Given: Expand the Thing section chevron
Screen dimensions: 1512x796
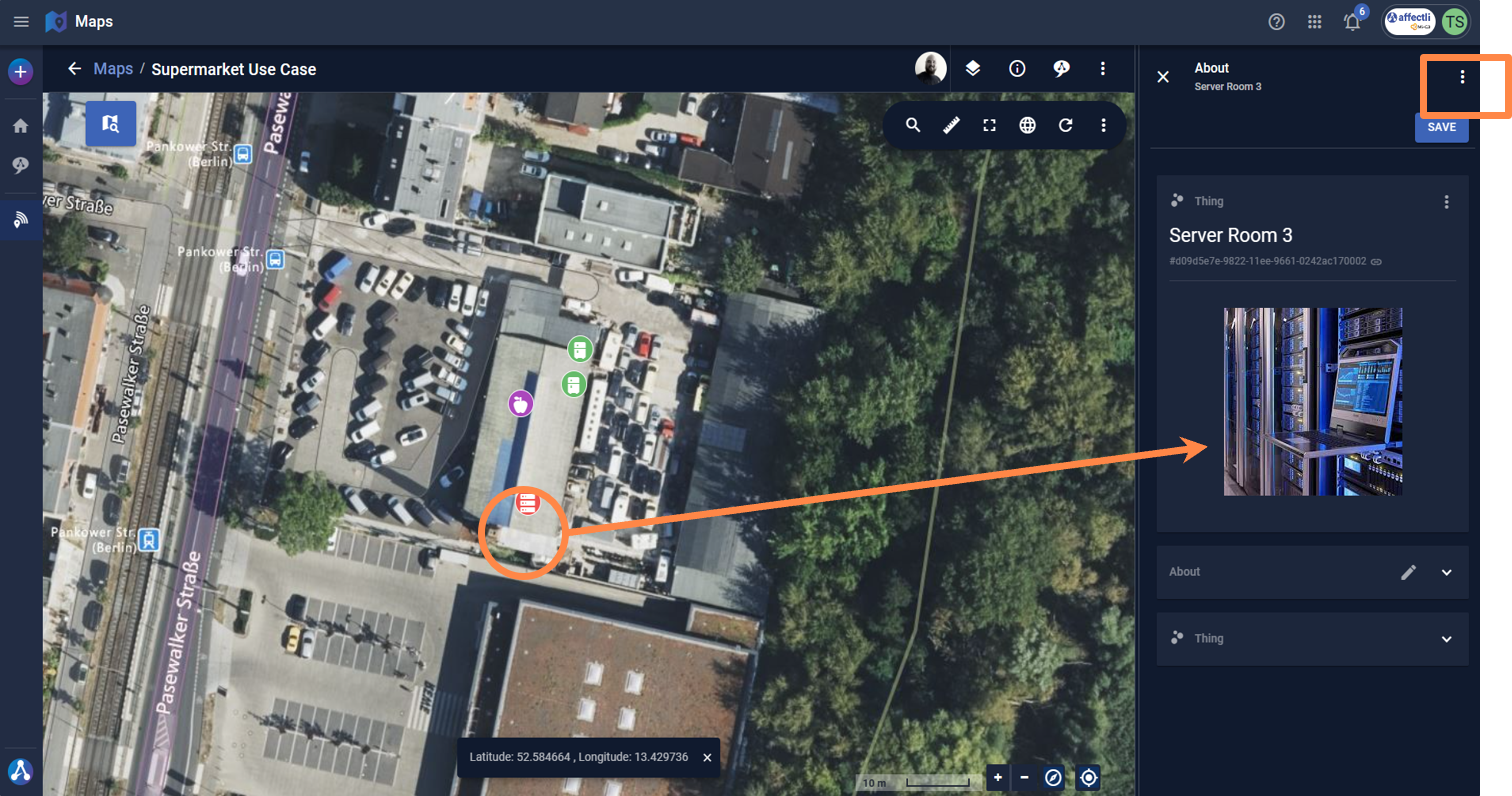Looking at the screenshot, I should (x=1446, y=639).
